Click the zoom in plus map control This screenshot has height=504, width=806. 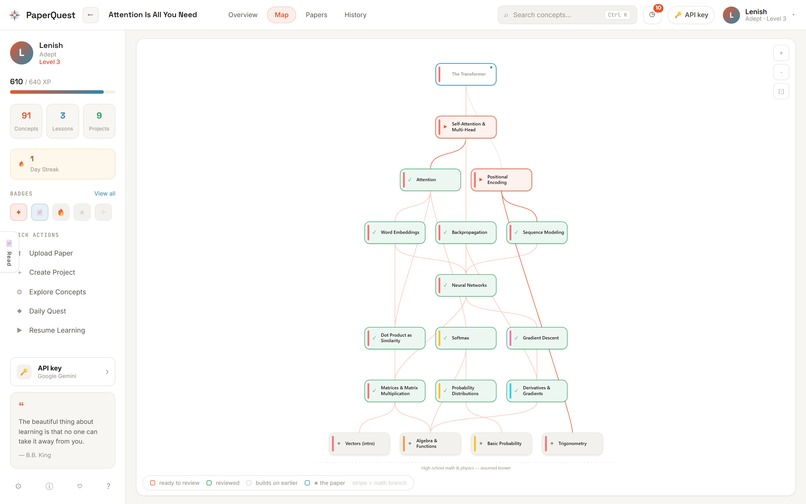click(781, 53)
